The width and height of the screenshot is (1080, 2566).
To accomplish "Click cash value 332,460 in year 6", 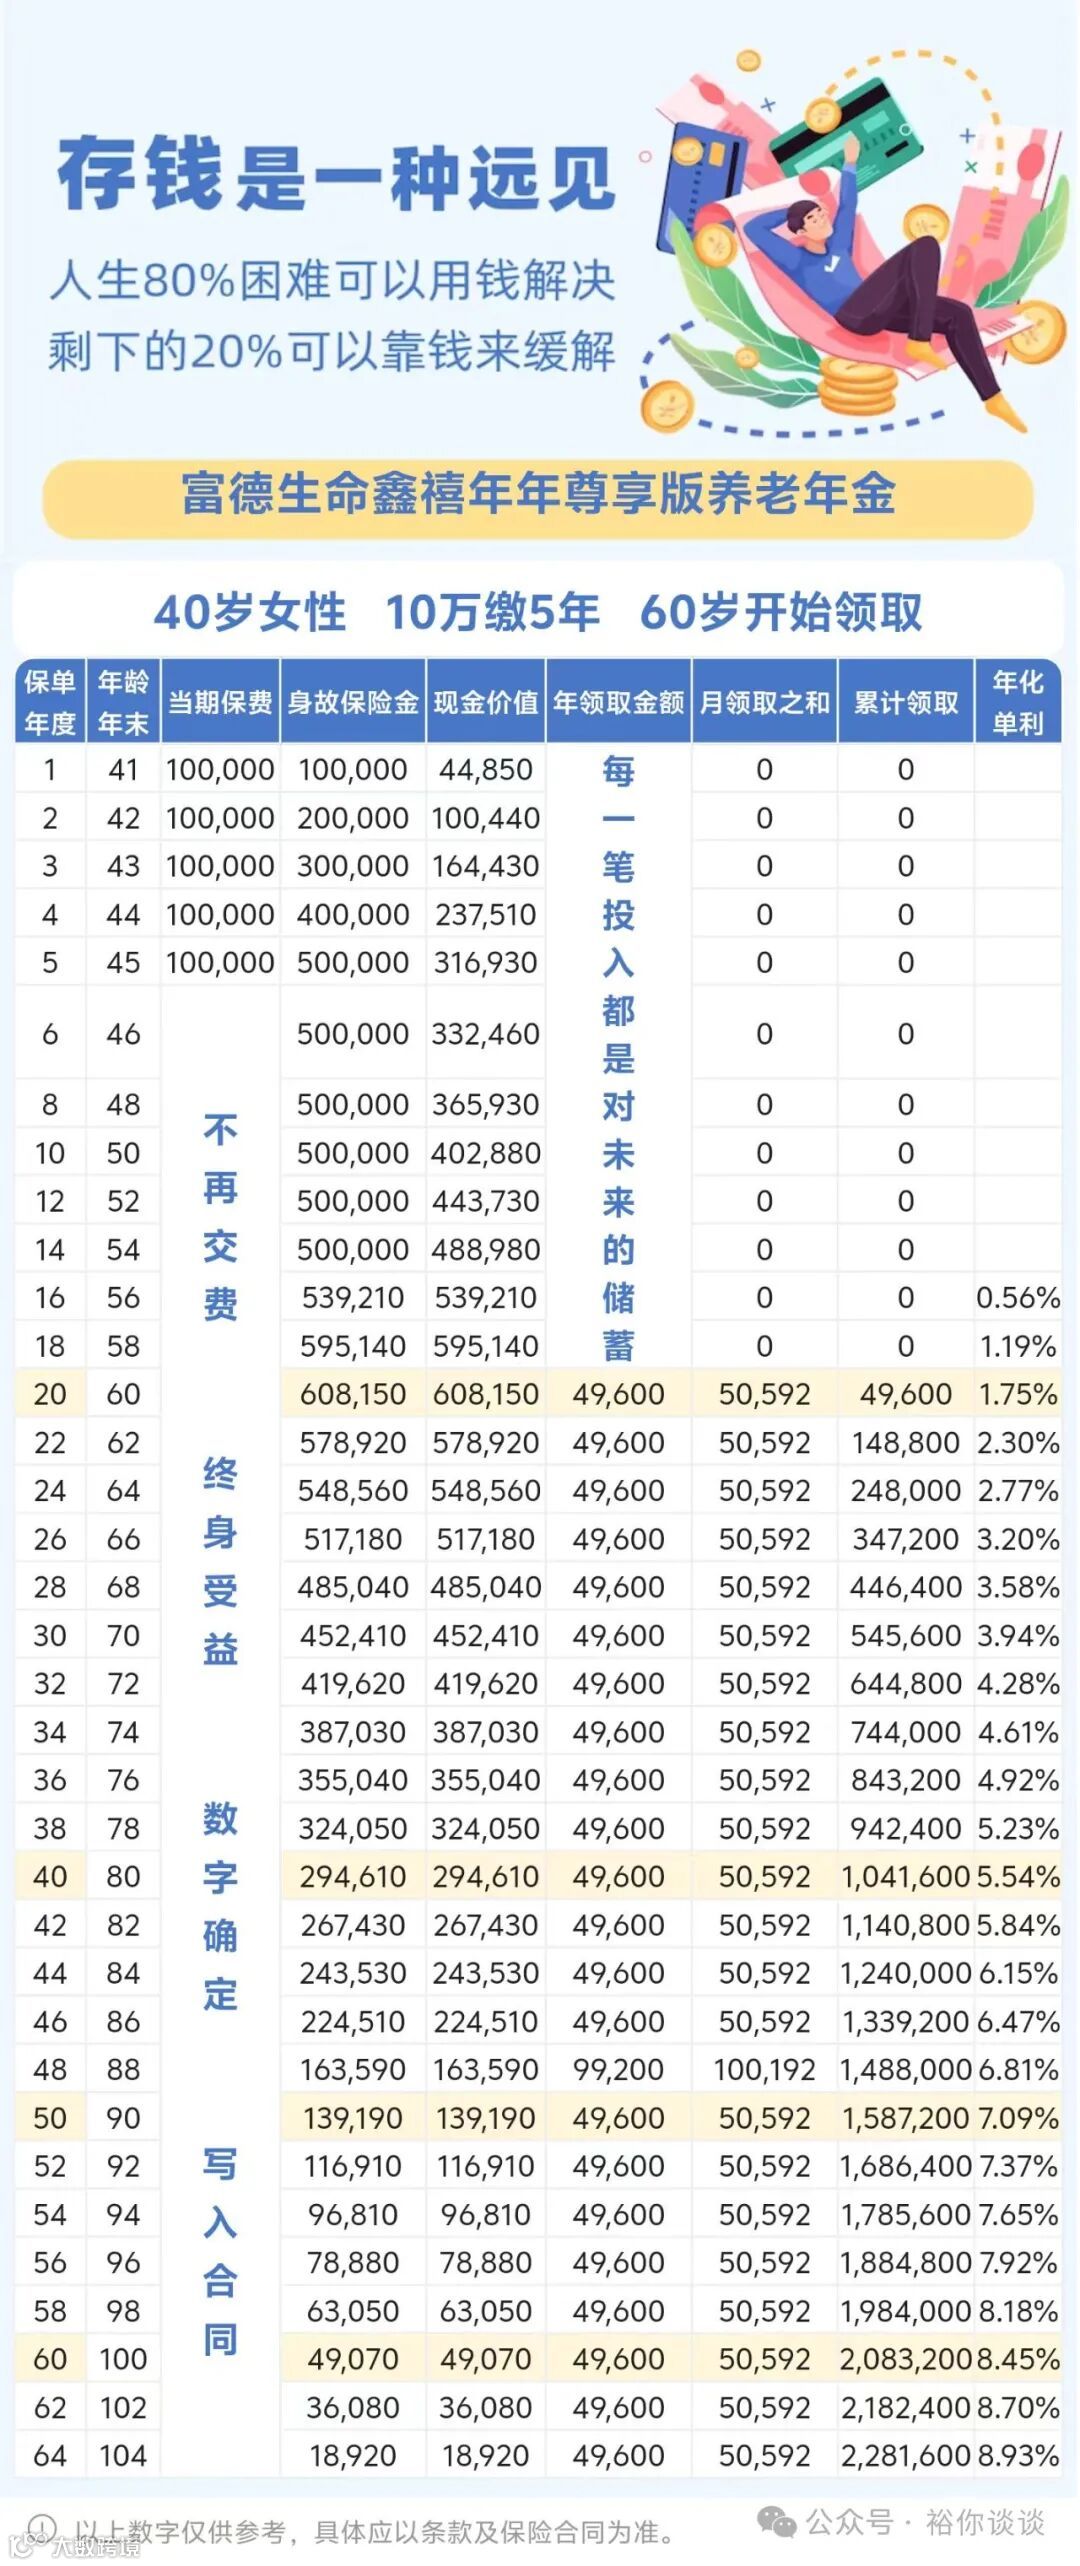I will pyautogui.click(x=486, y=1033).
